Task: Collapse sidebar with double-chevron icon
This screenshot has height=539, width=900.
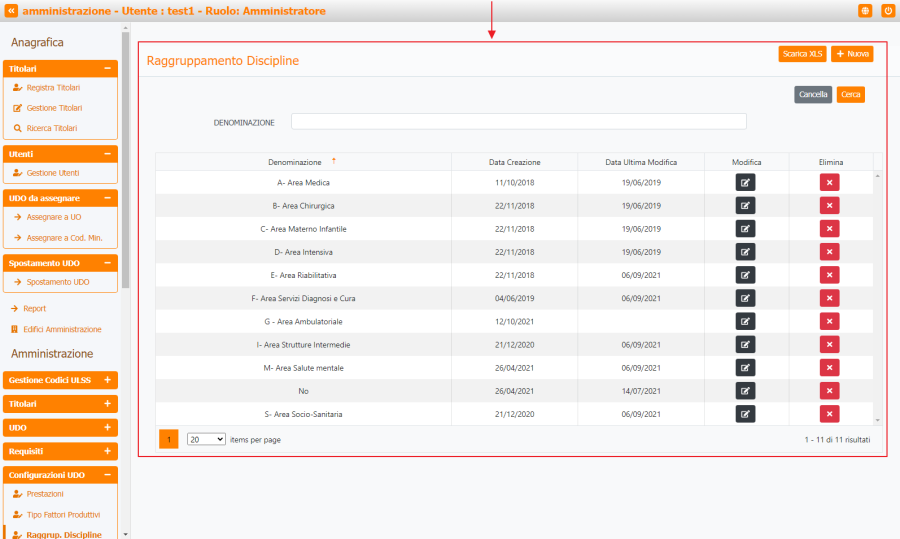Action: tap(11, 10)
